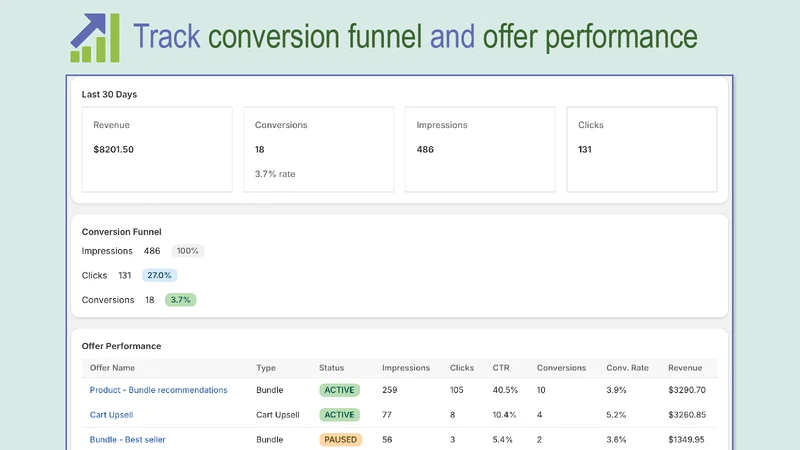Click the growth chart arrow logo
Viewport: 800px width, 450px height.
point(95,38)
